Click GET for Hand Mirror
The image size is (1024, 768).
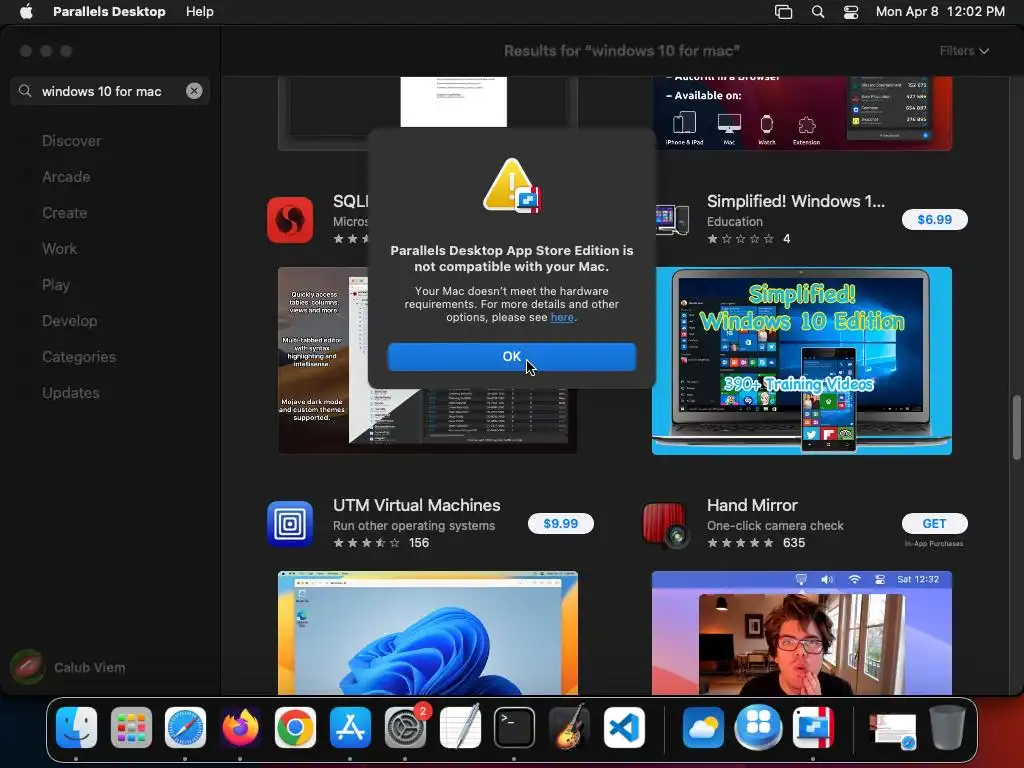[x=935, y=523]
